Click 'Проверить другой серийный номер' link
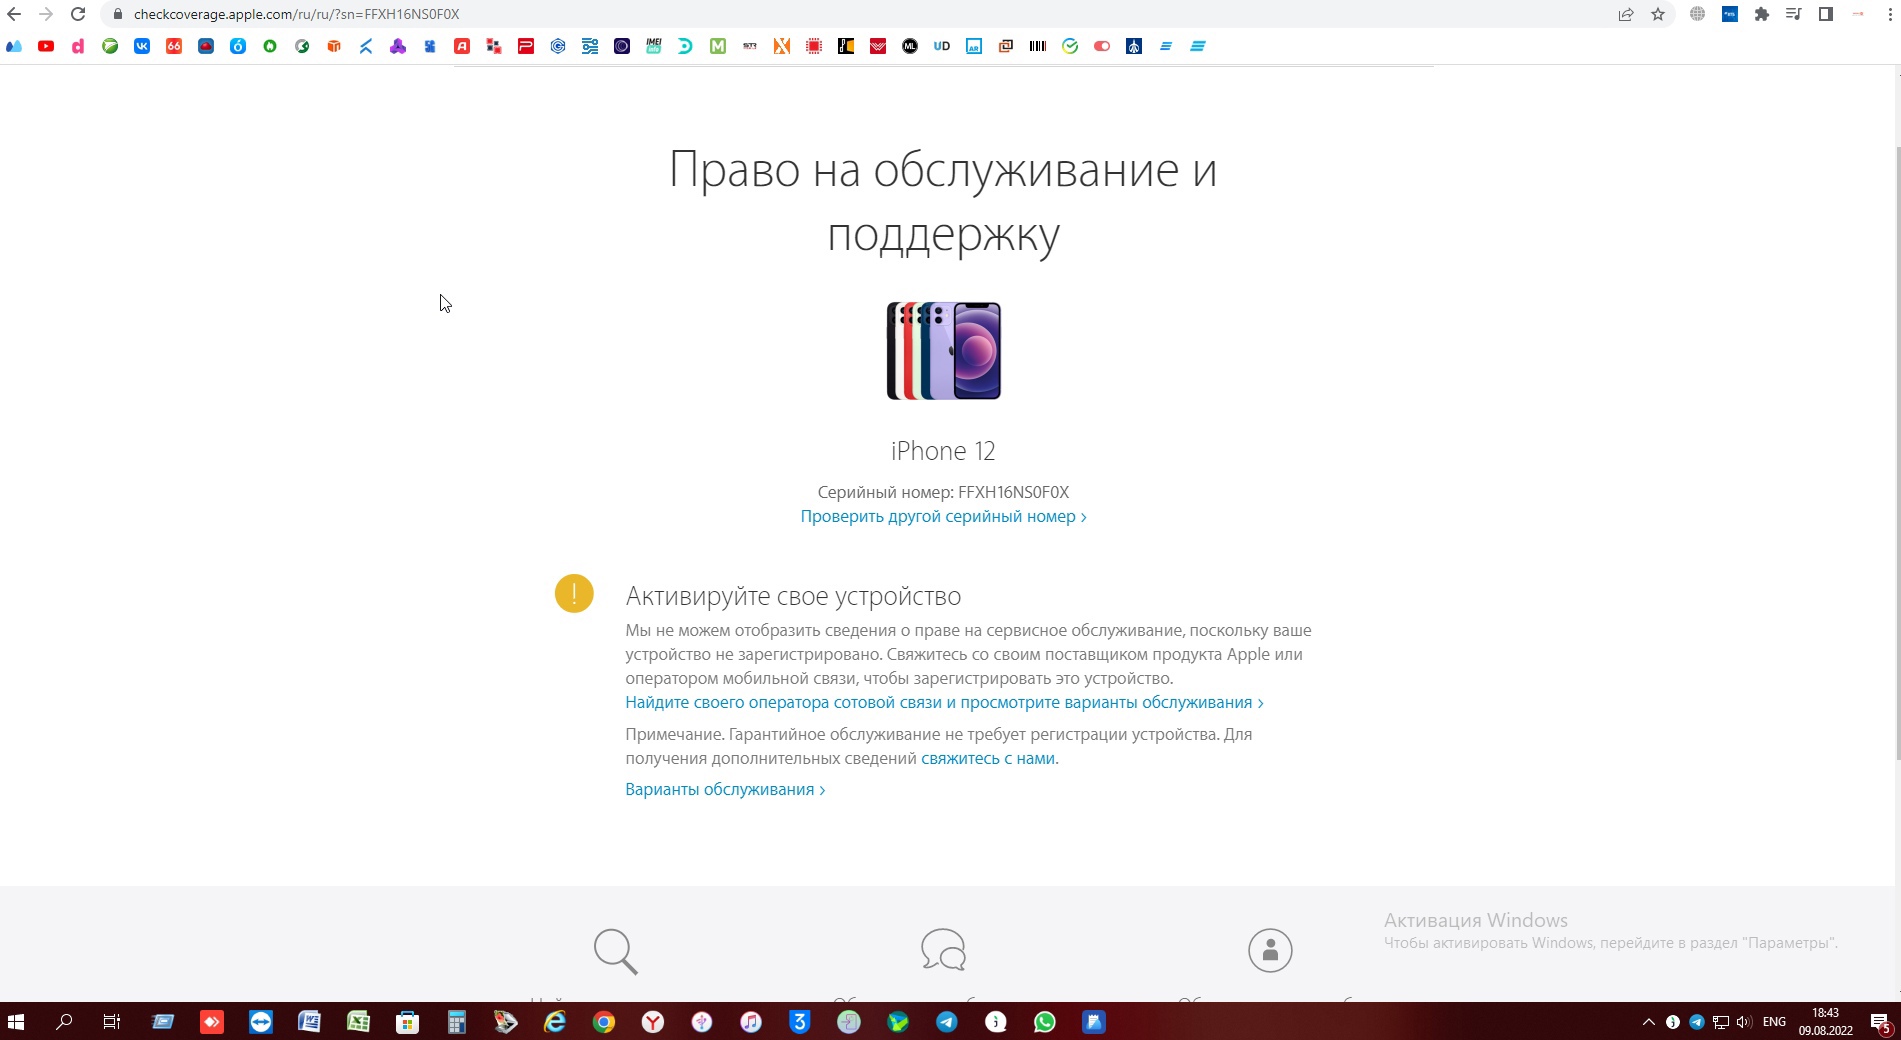 [942, 517]
